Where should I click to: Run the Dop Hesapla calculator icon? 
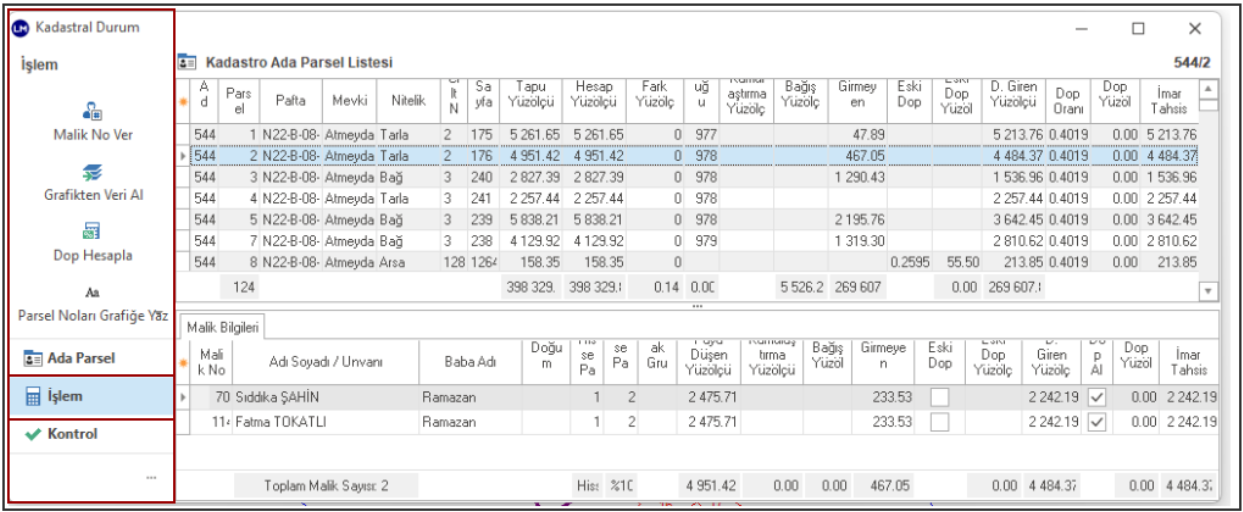pyautogui.click(x=92, y=234)
